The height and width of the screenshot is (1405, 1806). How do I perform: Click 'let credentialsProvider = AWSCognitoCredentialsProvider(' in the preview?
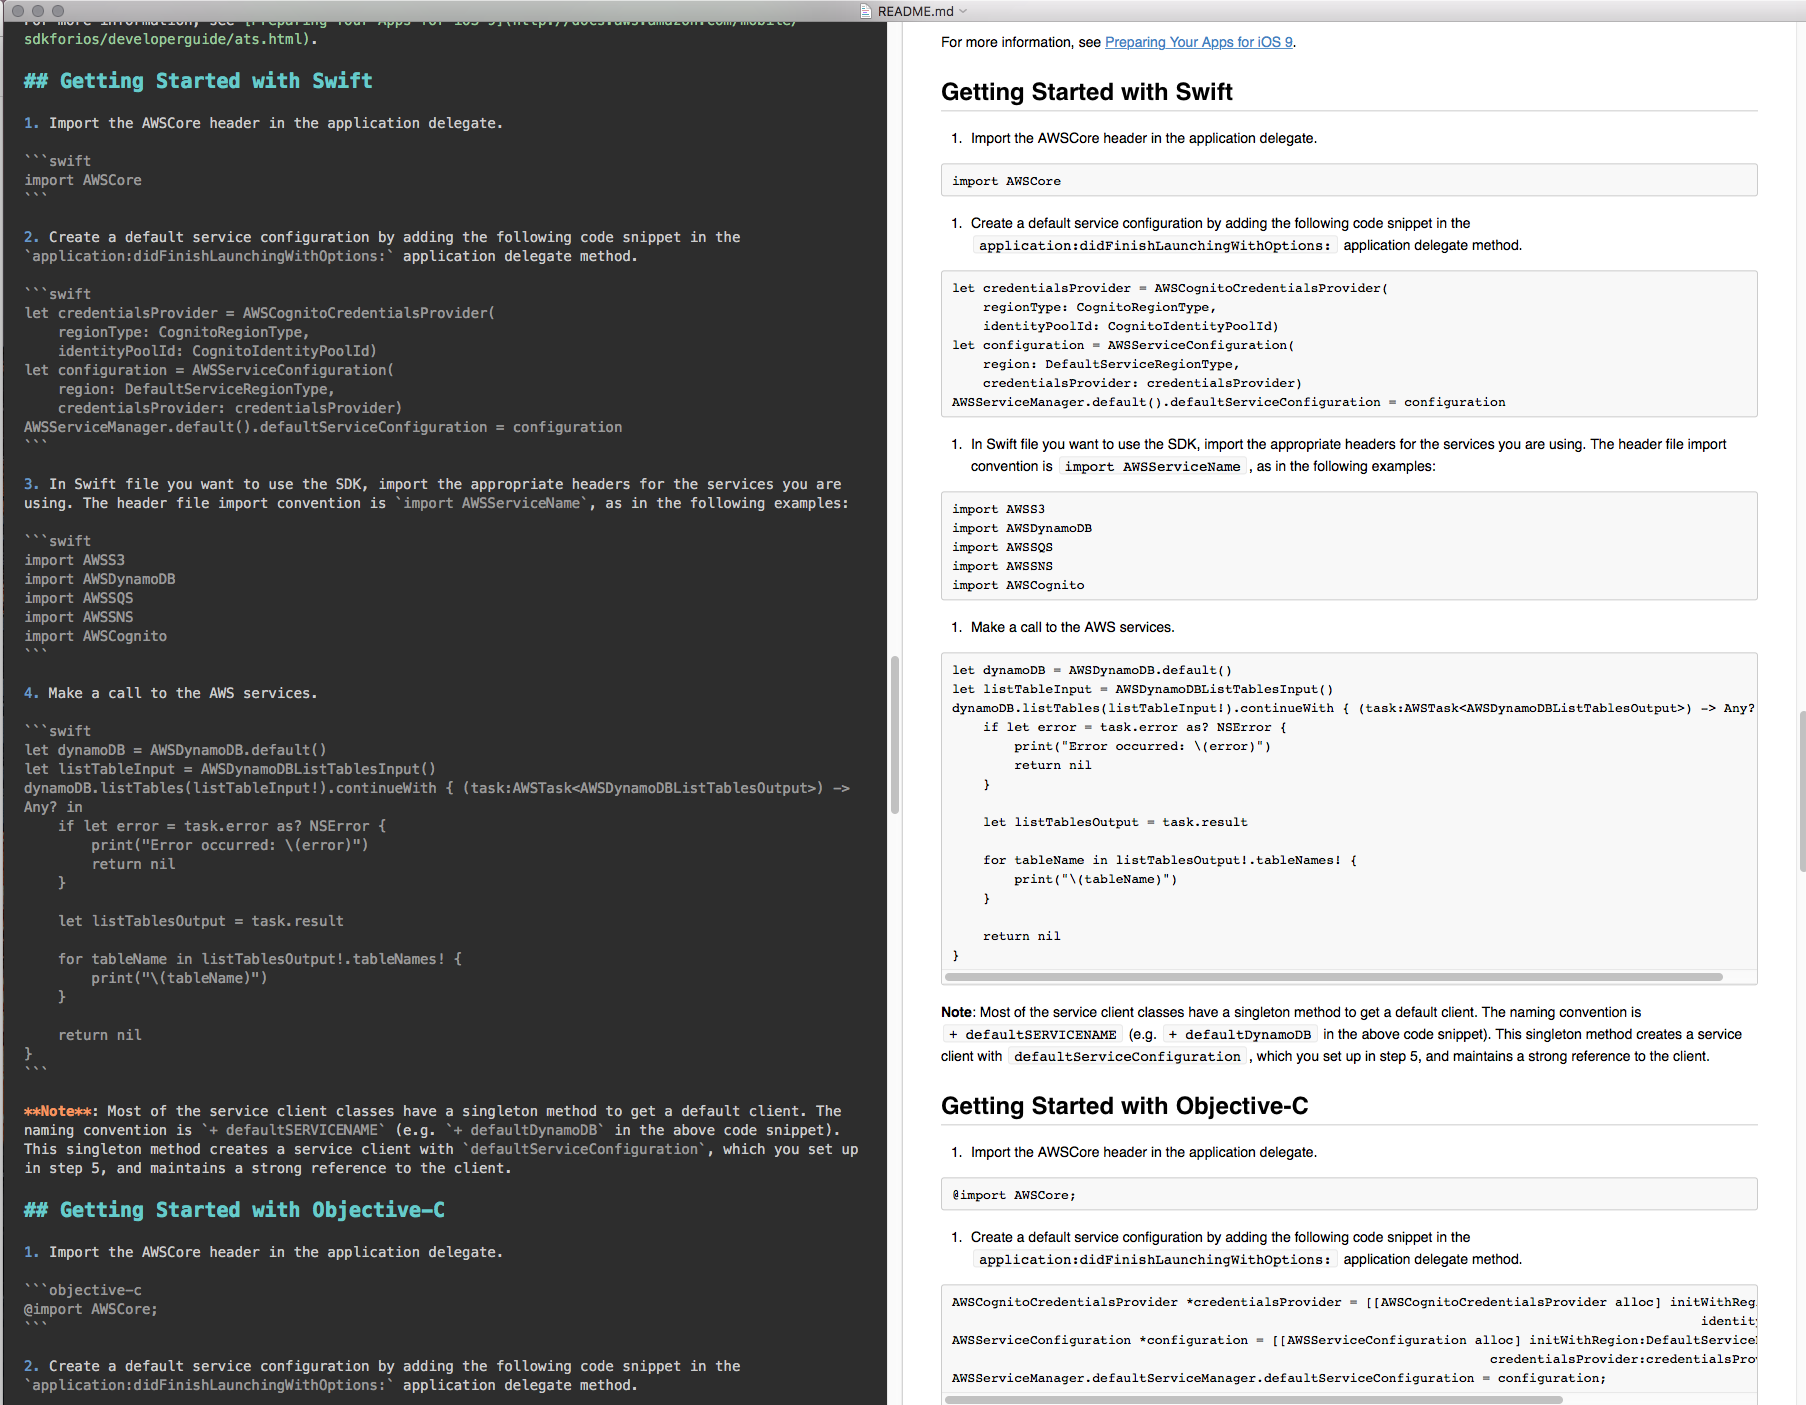pyautogui.click(x=1170, y=288)
